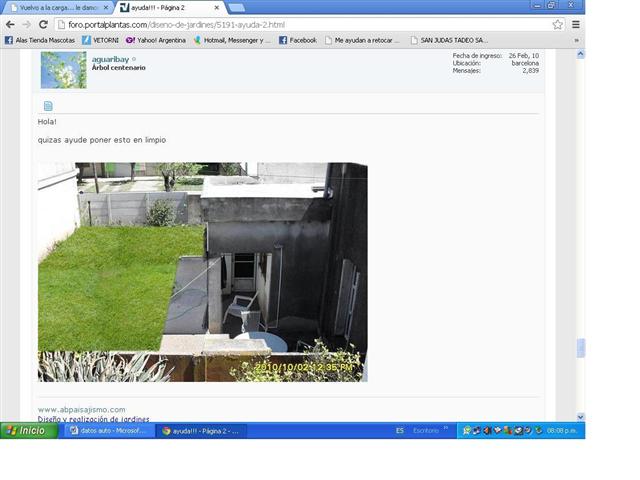
Task: Go forward with the forward arrow
Action: [27, 24]
